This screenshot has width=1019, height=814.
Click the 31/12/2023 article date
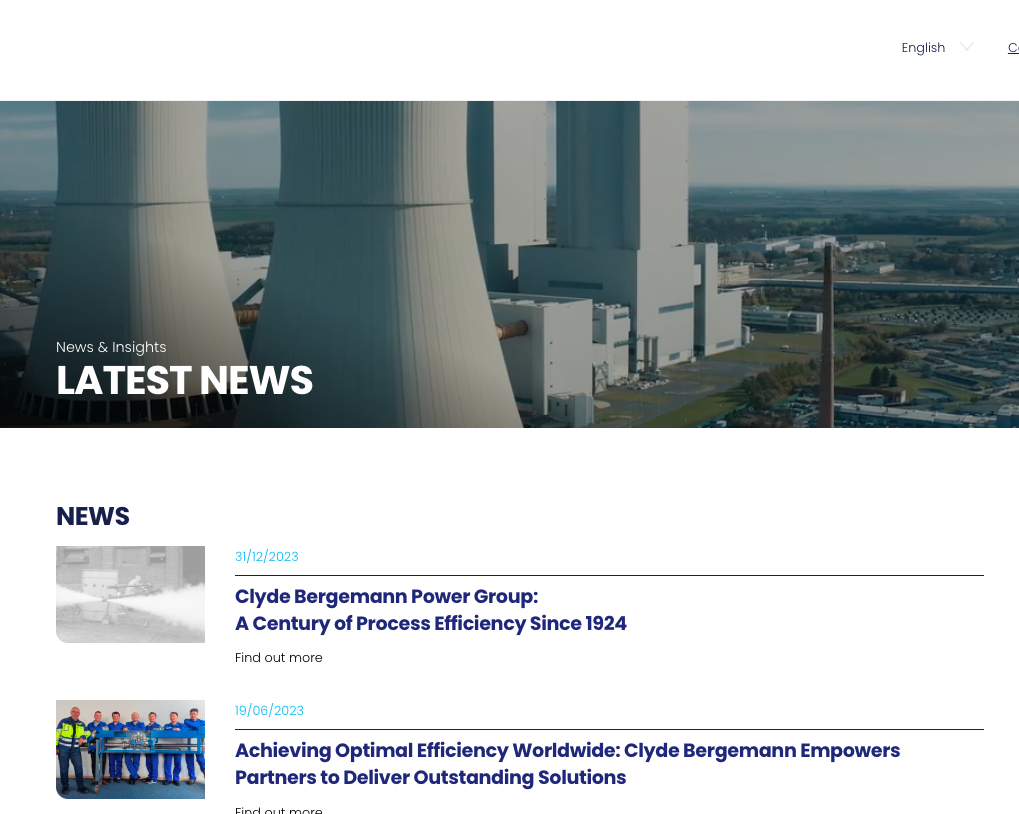click(266, 557)
